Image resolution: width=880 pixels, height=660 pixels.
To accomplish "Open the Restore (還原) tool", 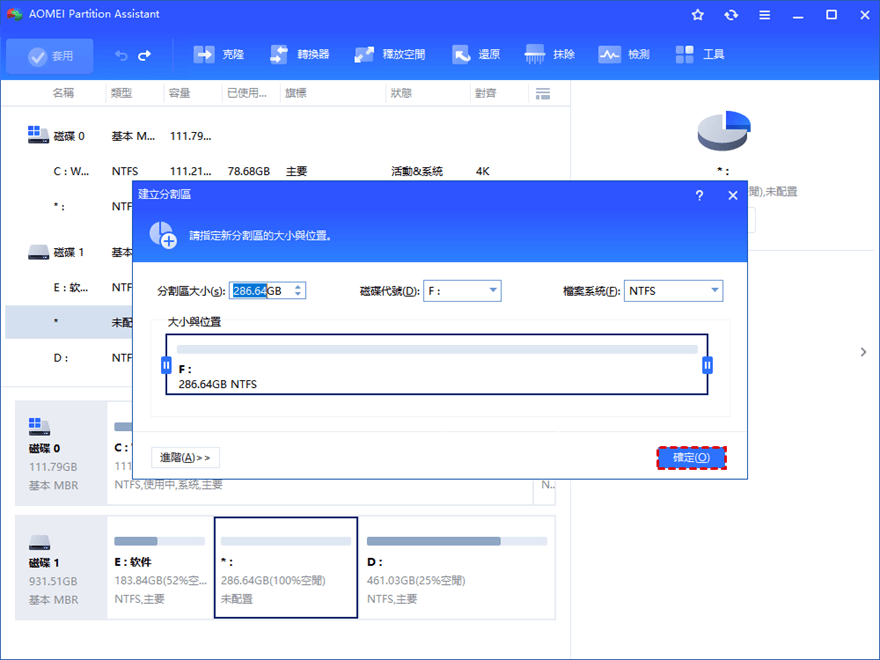I will (x=475, y=54).
